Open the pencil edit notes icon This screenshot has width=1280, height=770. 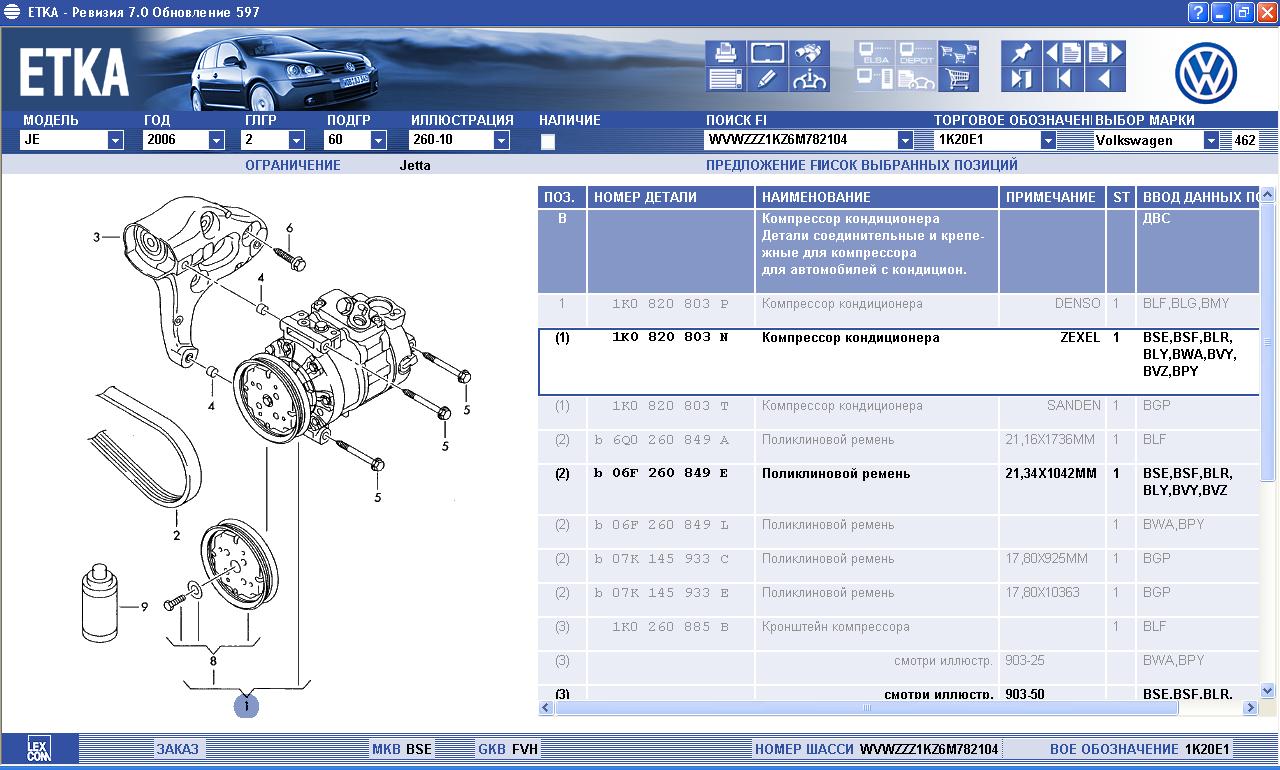[767, 79]
